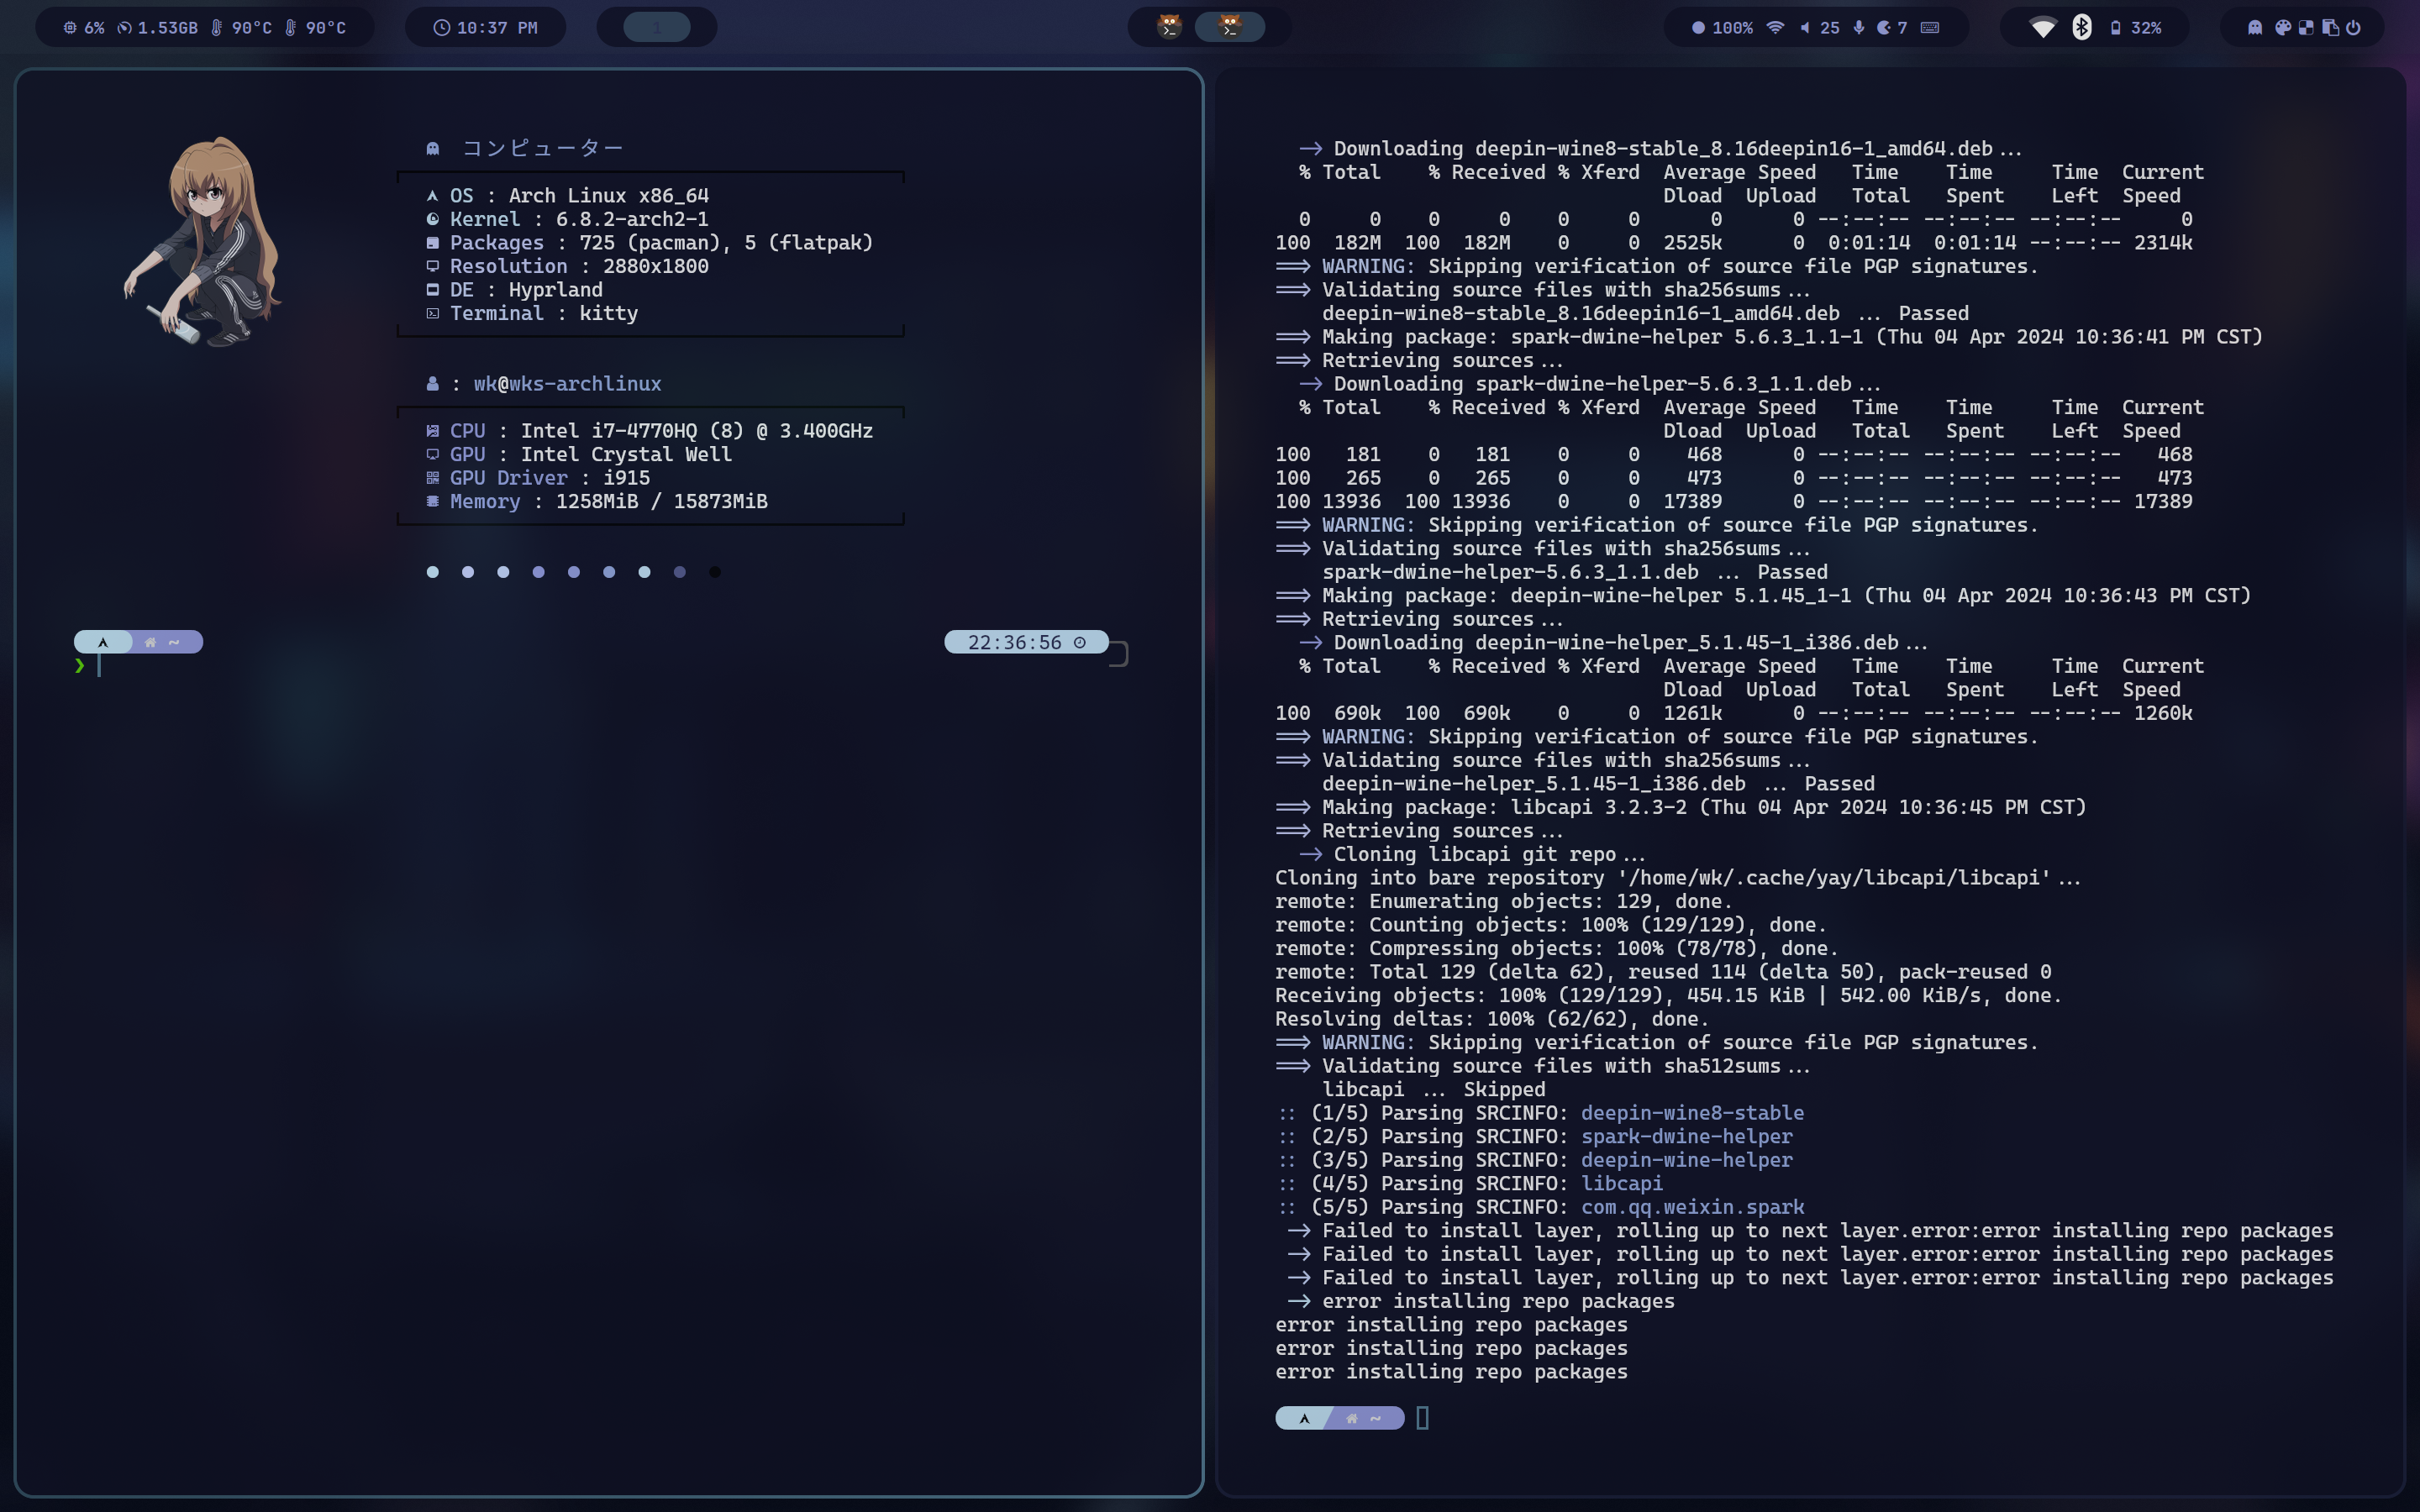Select the first kitty taskbar icon
Image resolution: width=2420 pixels, height=1512 pixels.
(1169, 27)
